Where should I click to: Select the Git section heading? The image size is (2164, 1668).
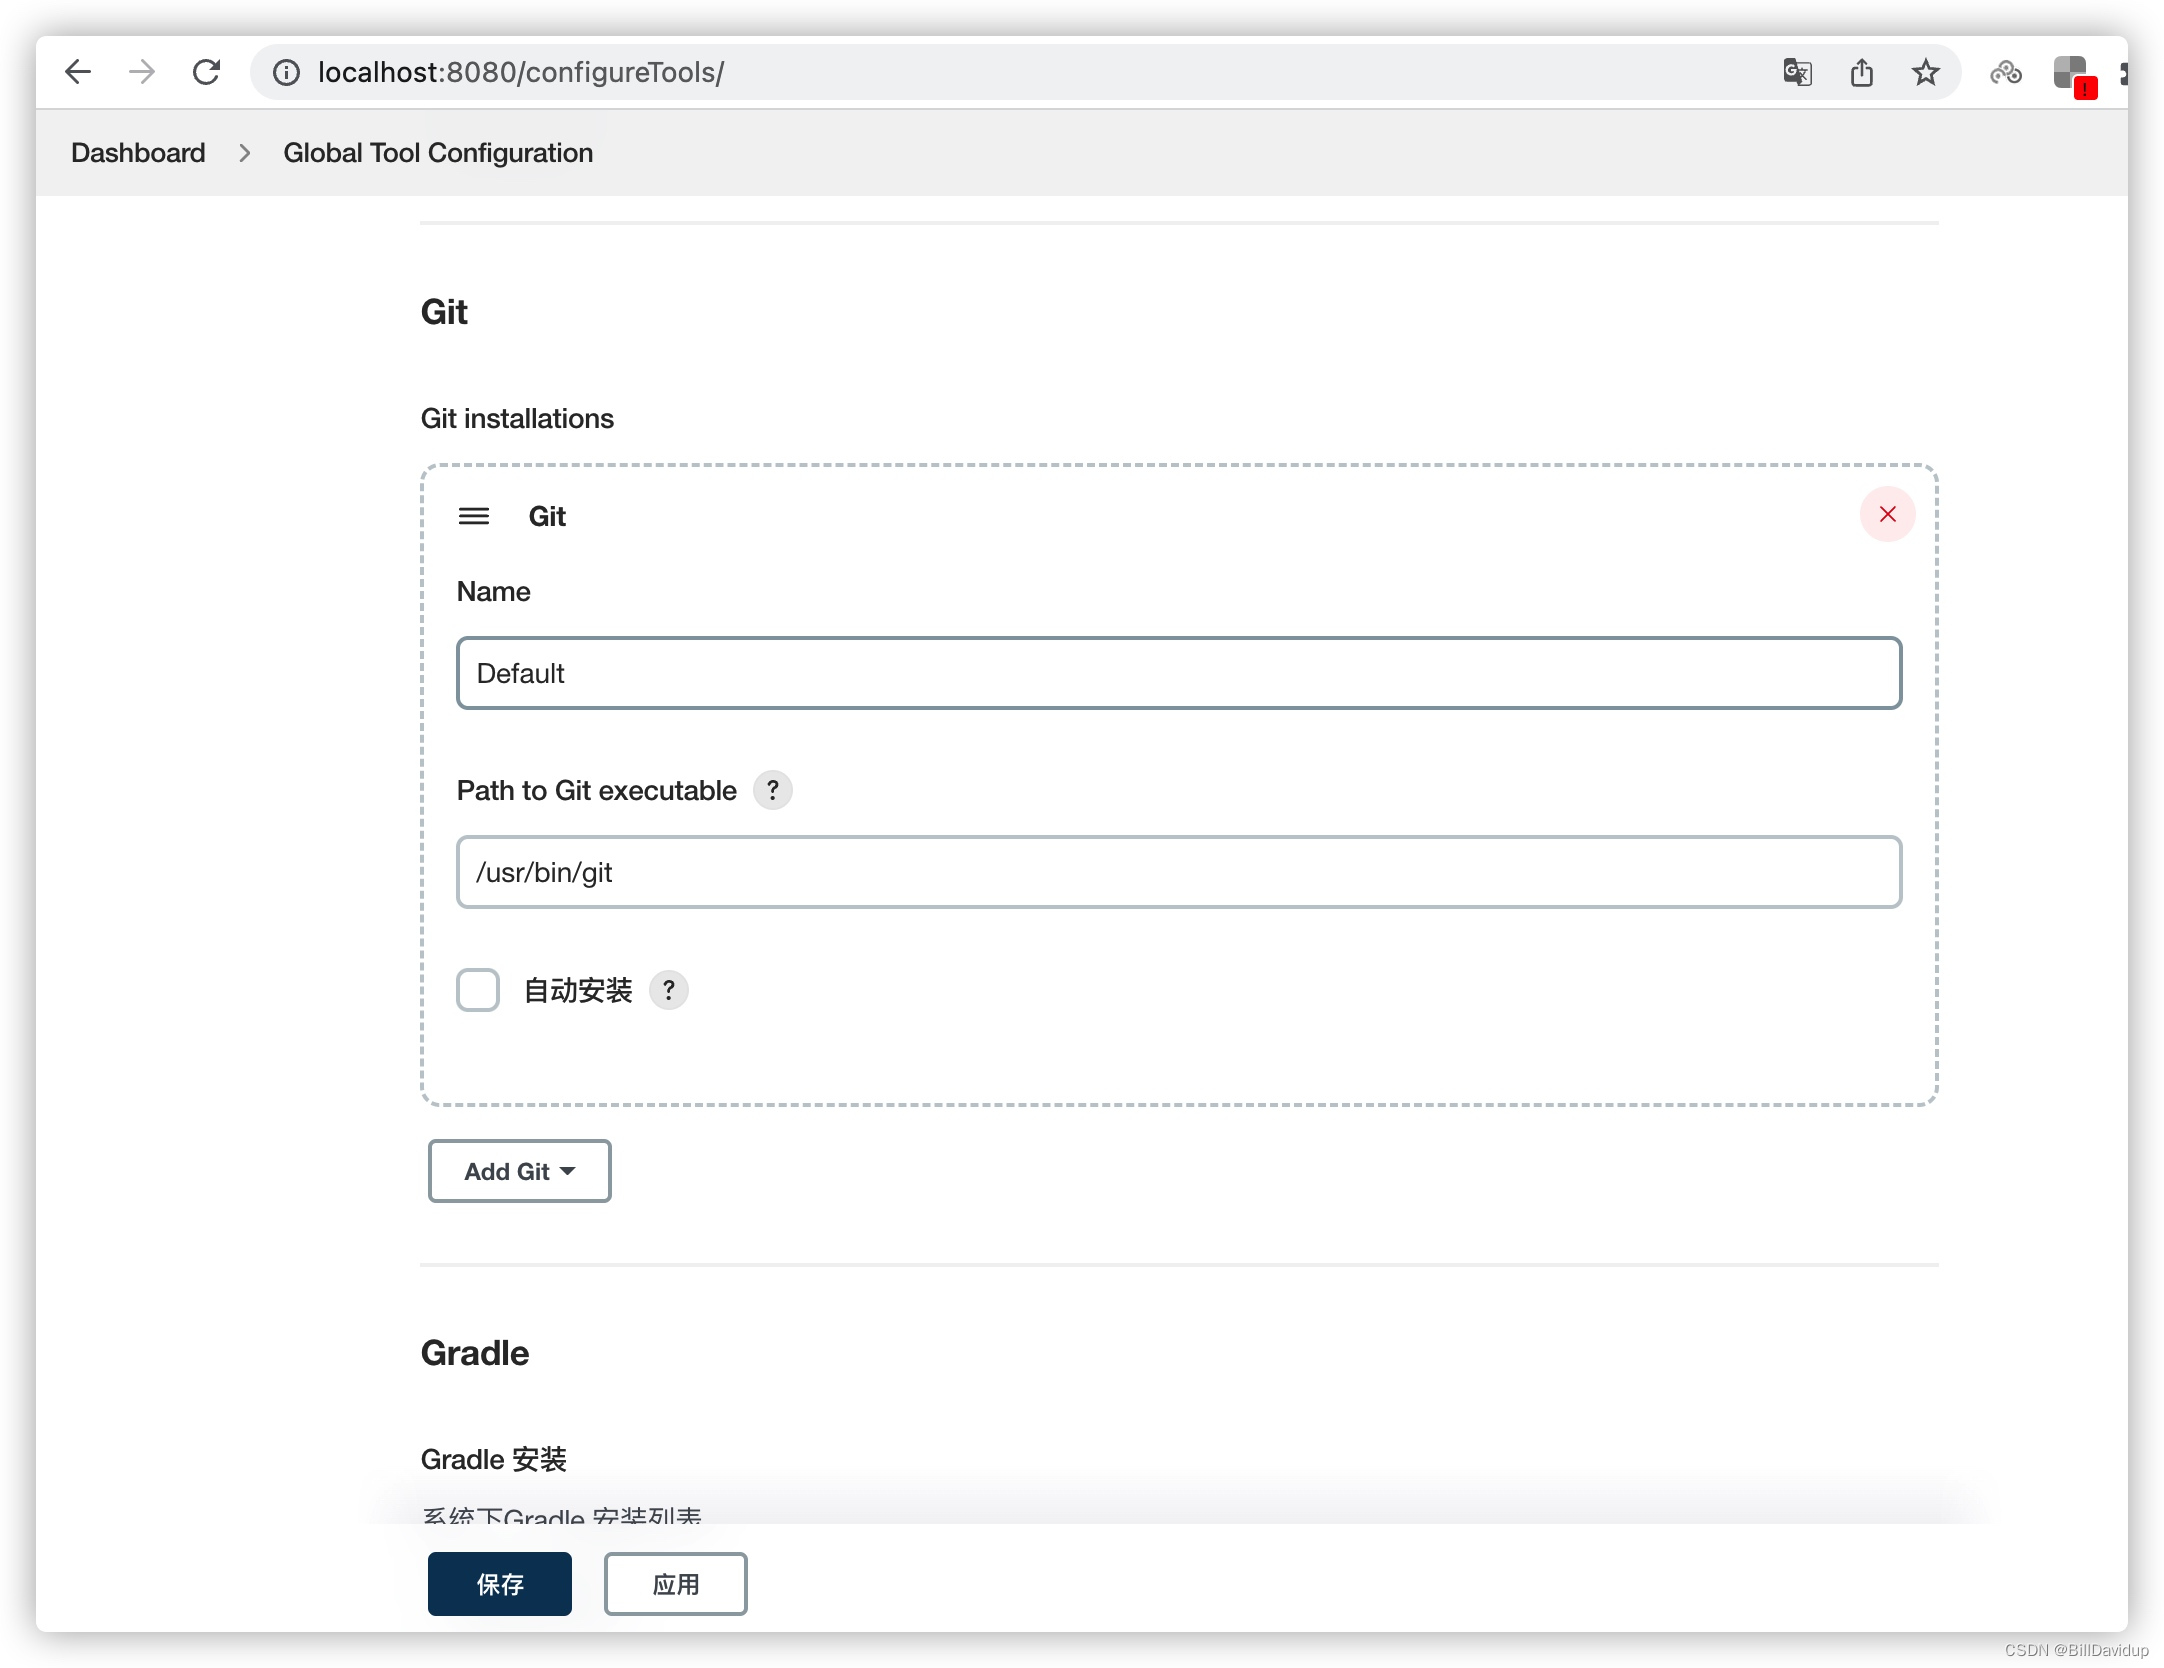(x=444, y=312)
